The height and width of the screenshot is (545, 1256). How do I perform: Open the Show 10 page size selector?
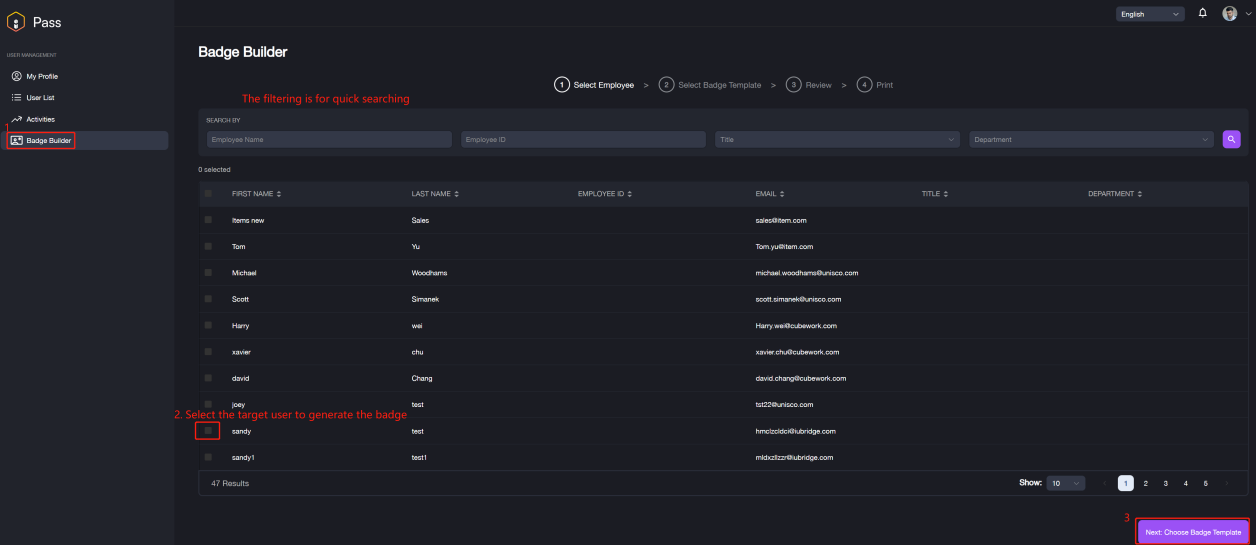click(x=1065, y=483)
